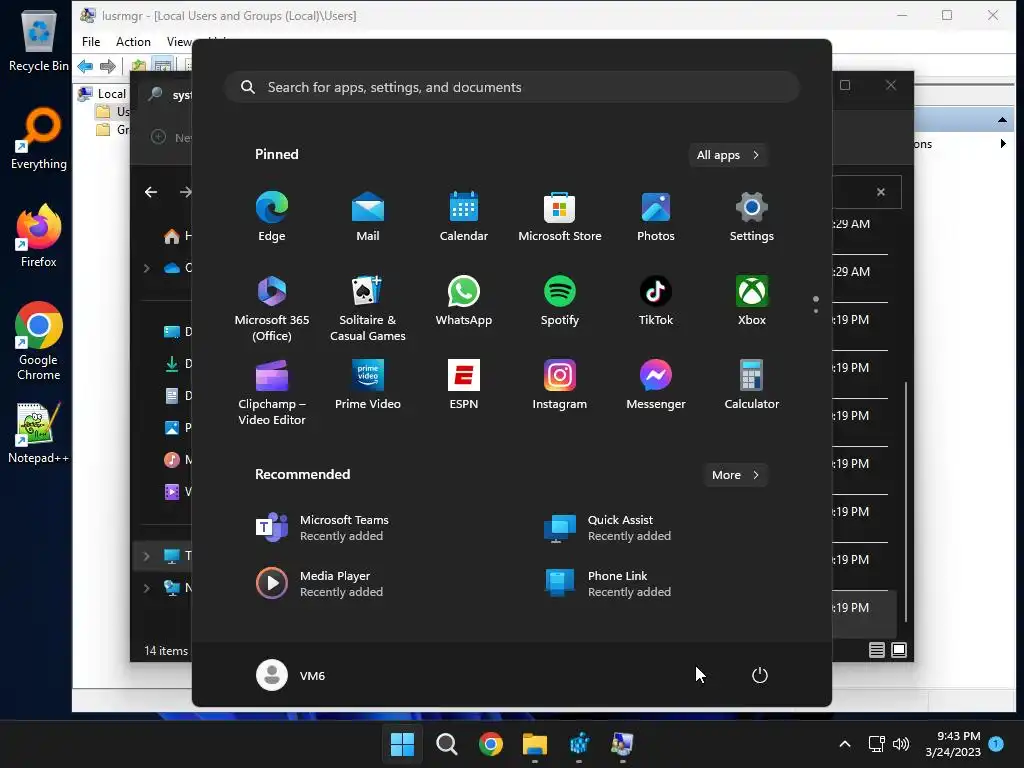Open the ESPN app
Screen dimensions: 1024x768
(x=464, y=385)
